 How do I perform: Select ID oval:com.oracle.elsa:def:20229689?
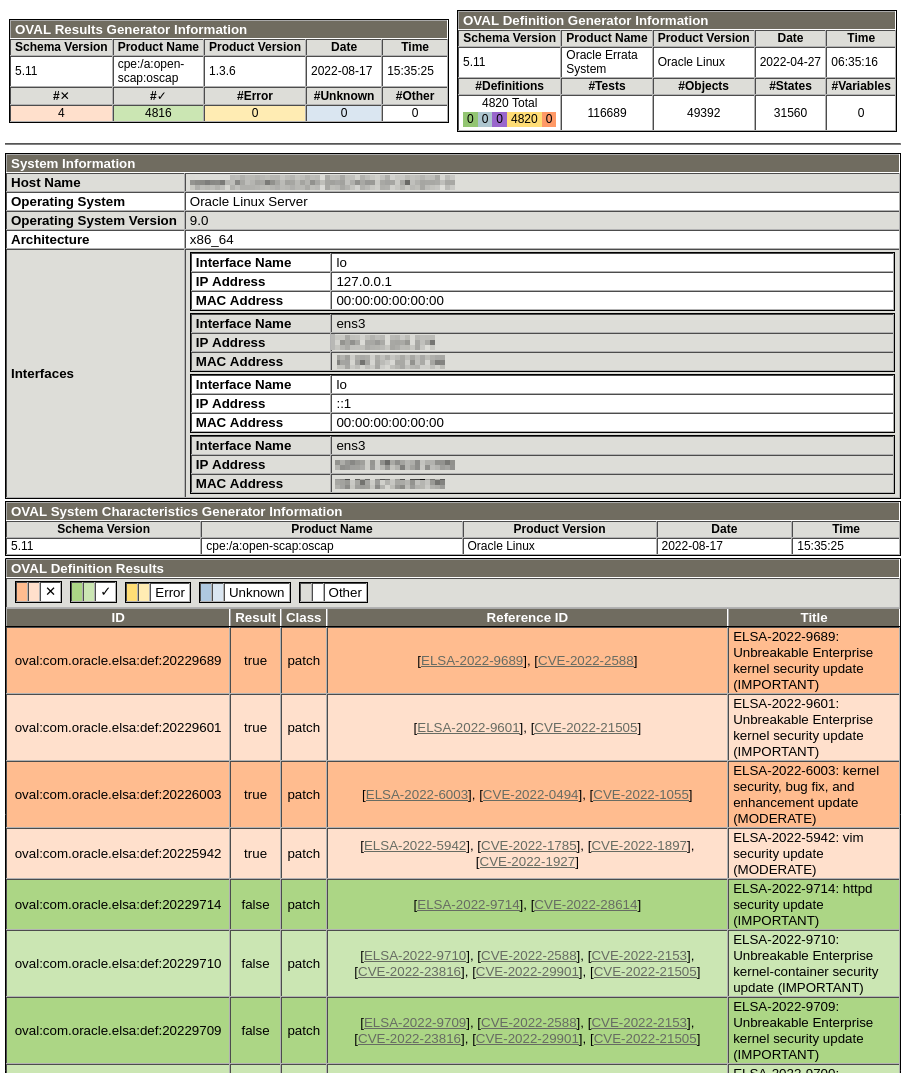pyautogui.click(x=118, y=661)
